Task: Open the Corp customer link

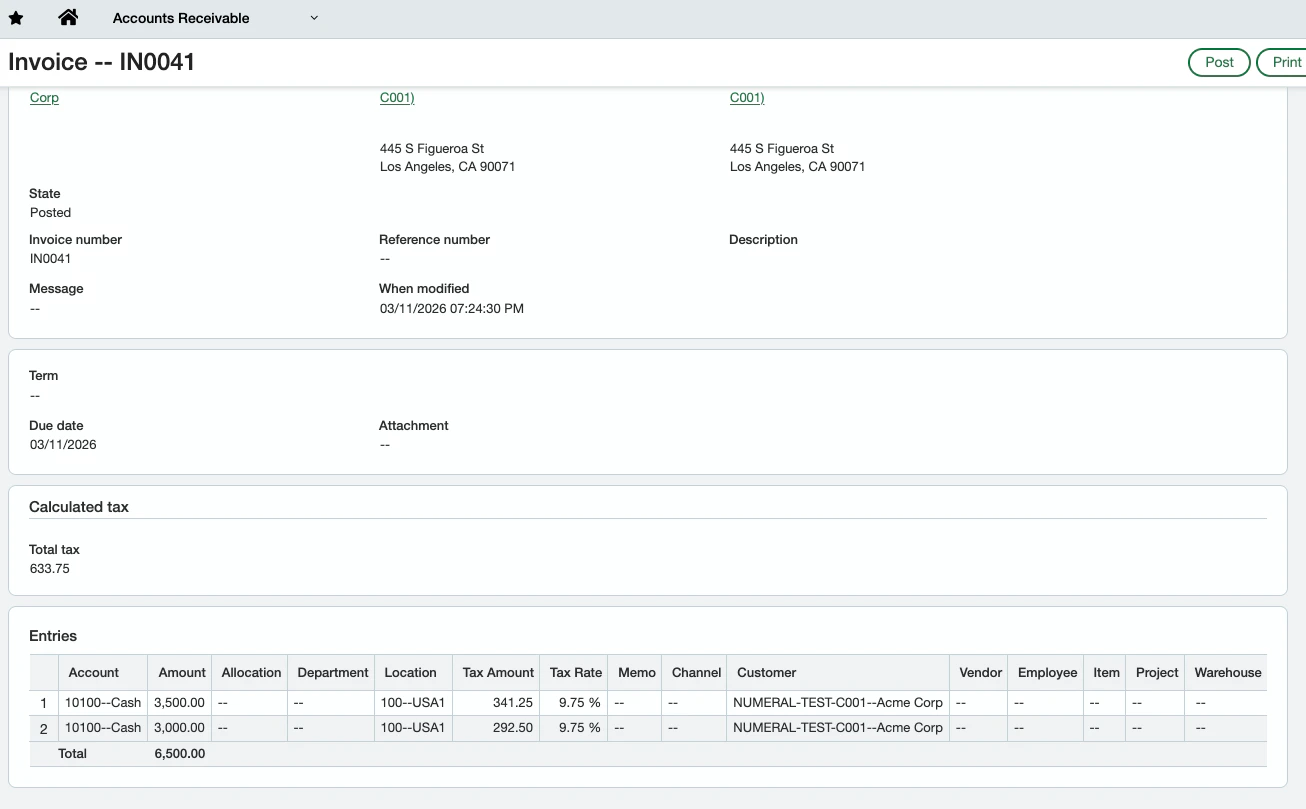Action: [44, 98]
